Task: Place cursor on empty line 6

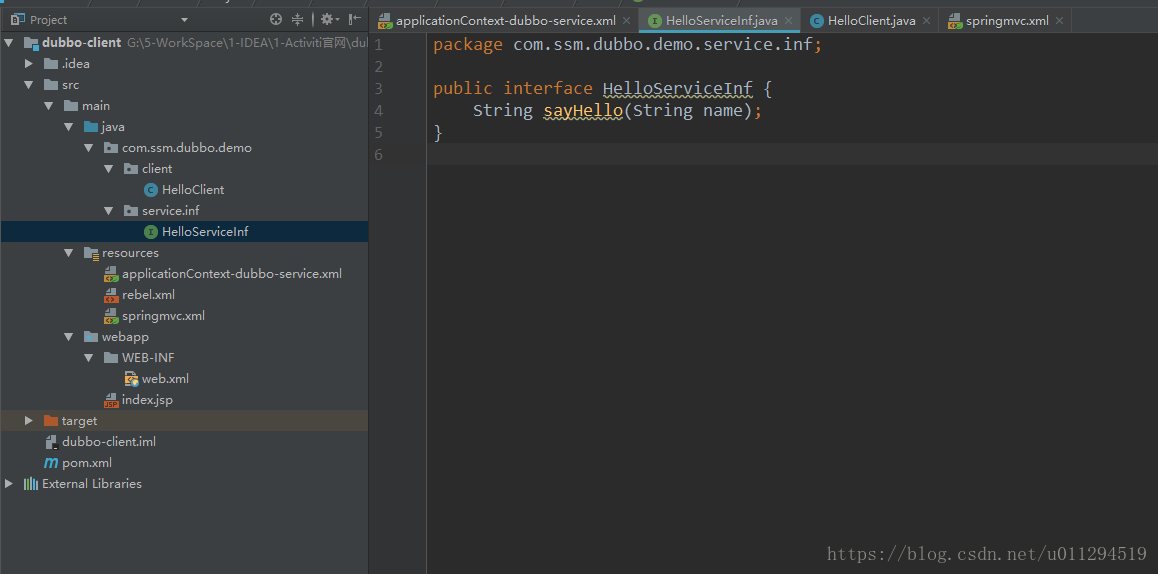Action: pyautogui.click(x=792, y=154)
